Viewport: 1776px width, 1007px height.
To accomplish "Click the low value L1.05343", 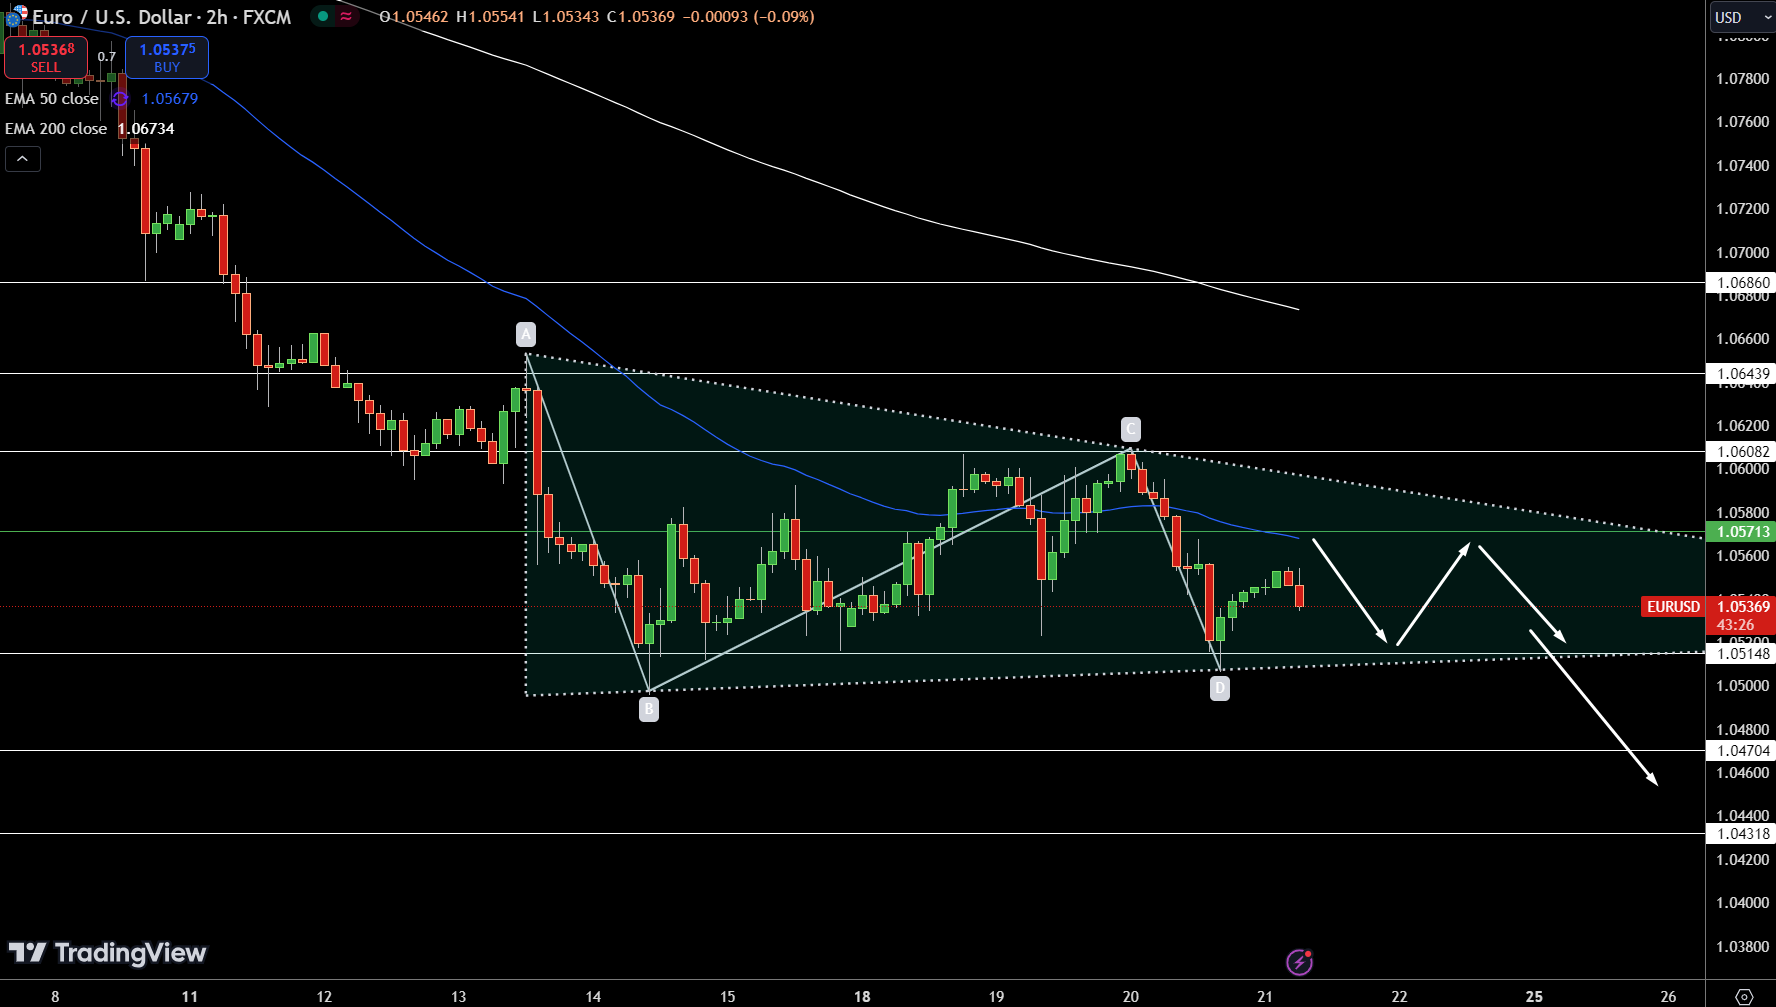I will (565, 17).
